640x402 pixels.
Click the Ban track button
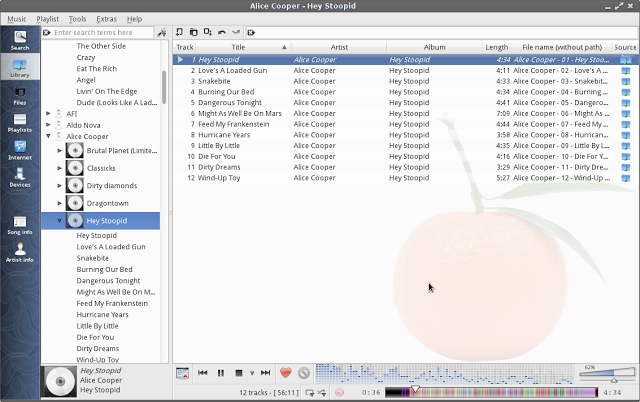click(x=304, y=373)
